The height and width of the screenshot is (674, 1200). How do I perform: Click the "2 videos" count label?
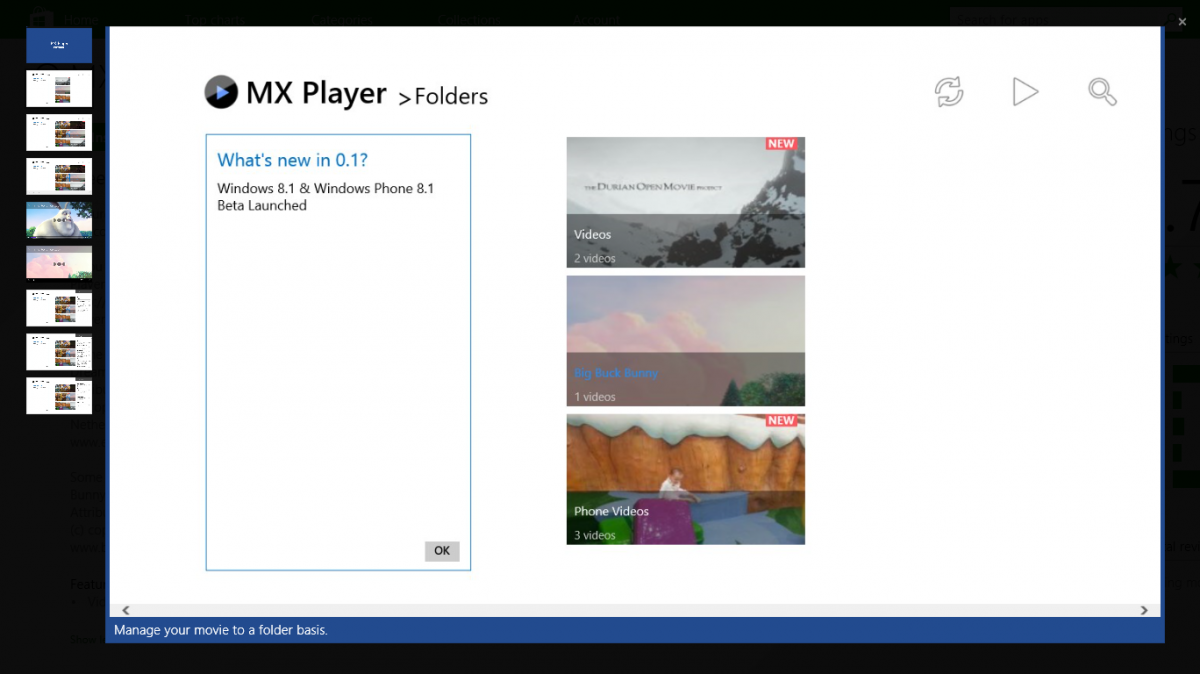point(595,258)
